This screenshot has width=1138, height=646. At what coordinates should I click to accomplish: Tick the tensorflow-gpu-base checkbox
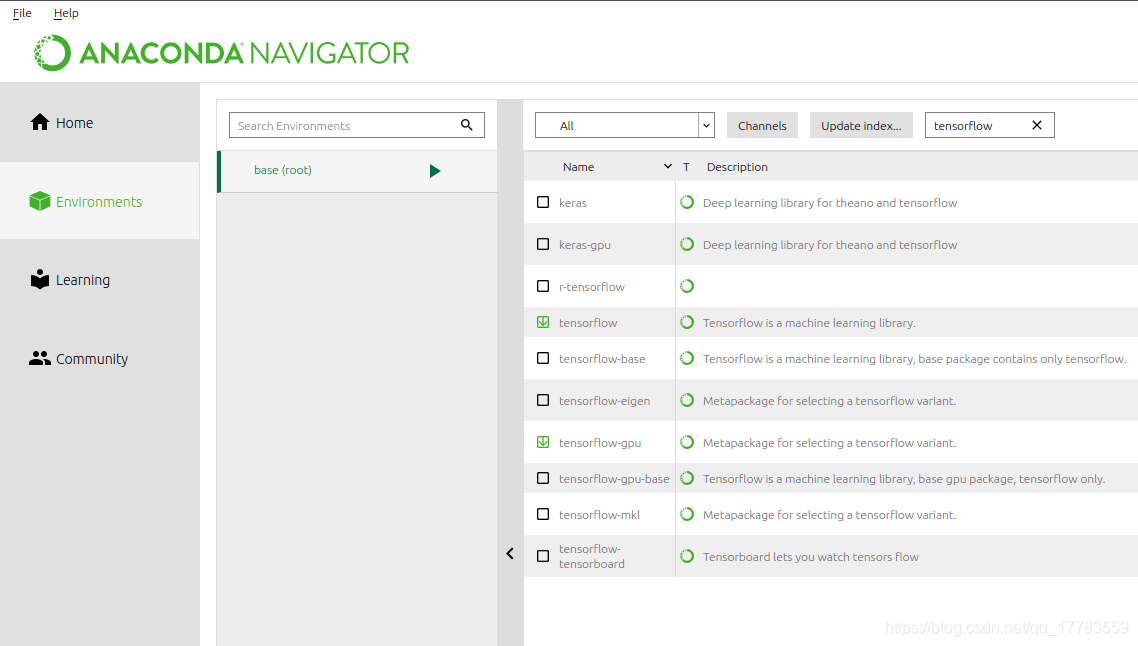pos(543,478)
